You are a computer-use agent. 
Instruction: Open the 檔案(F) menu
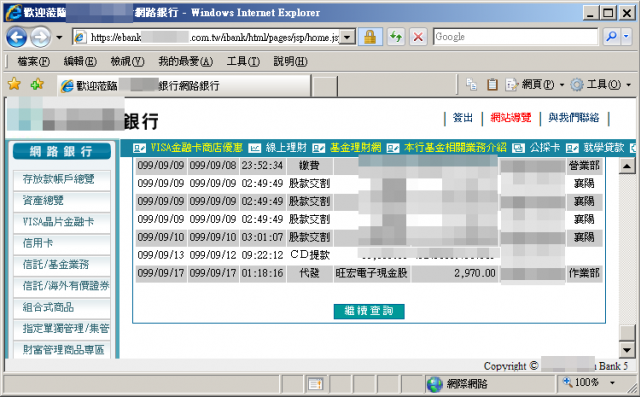click(x=33, y=62)
